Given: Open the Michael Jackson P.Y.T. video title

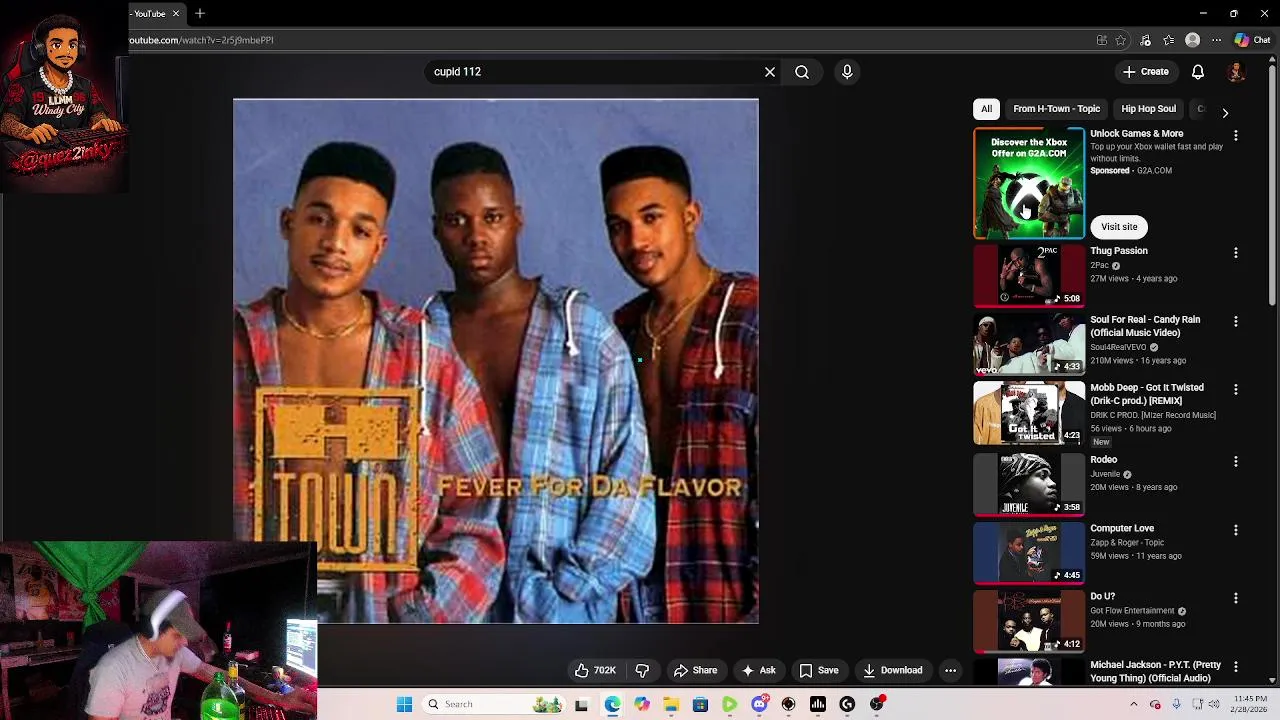Looking at the screenshot, I should point(1155,671).
